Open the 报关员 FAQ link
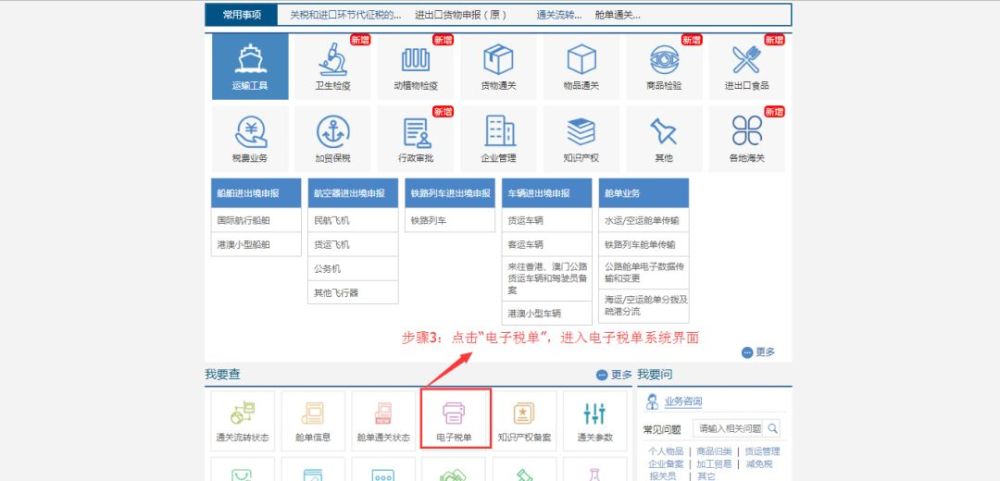This screenshot has width=1000, height=481. pyautogui.click(x=662, y=476)
